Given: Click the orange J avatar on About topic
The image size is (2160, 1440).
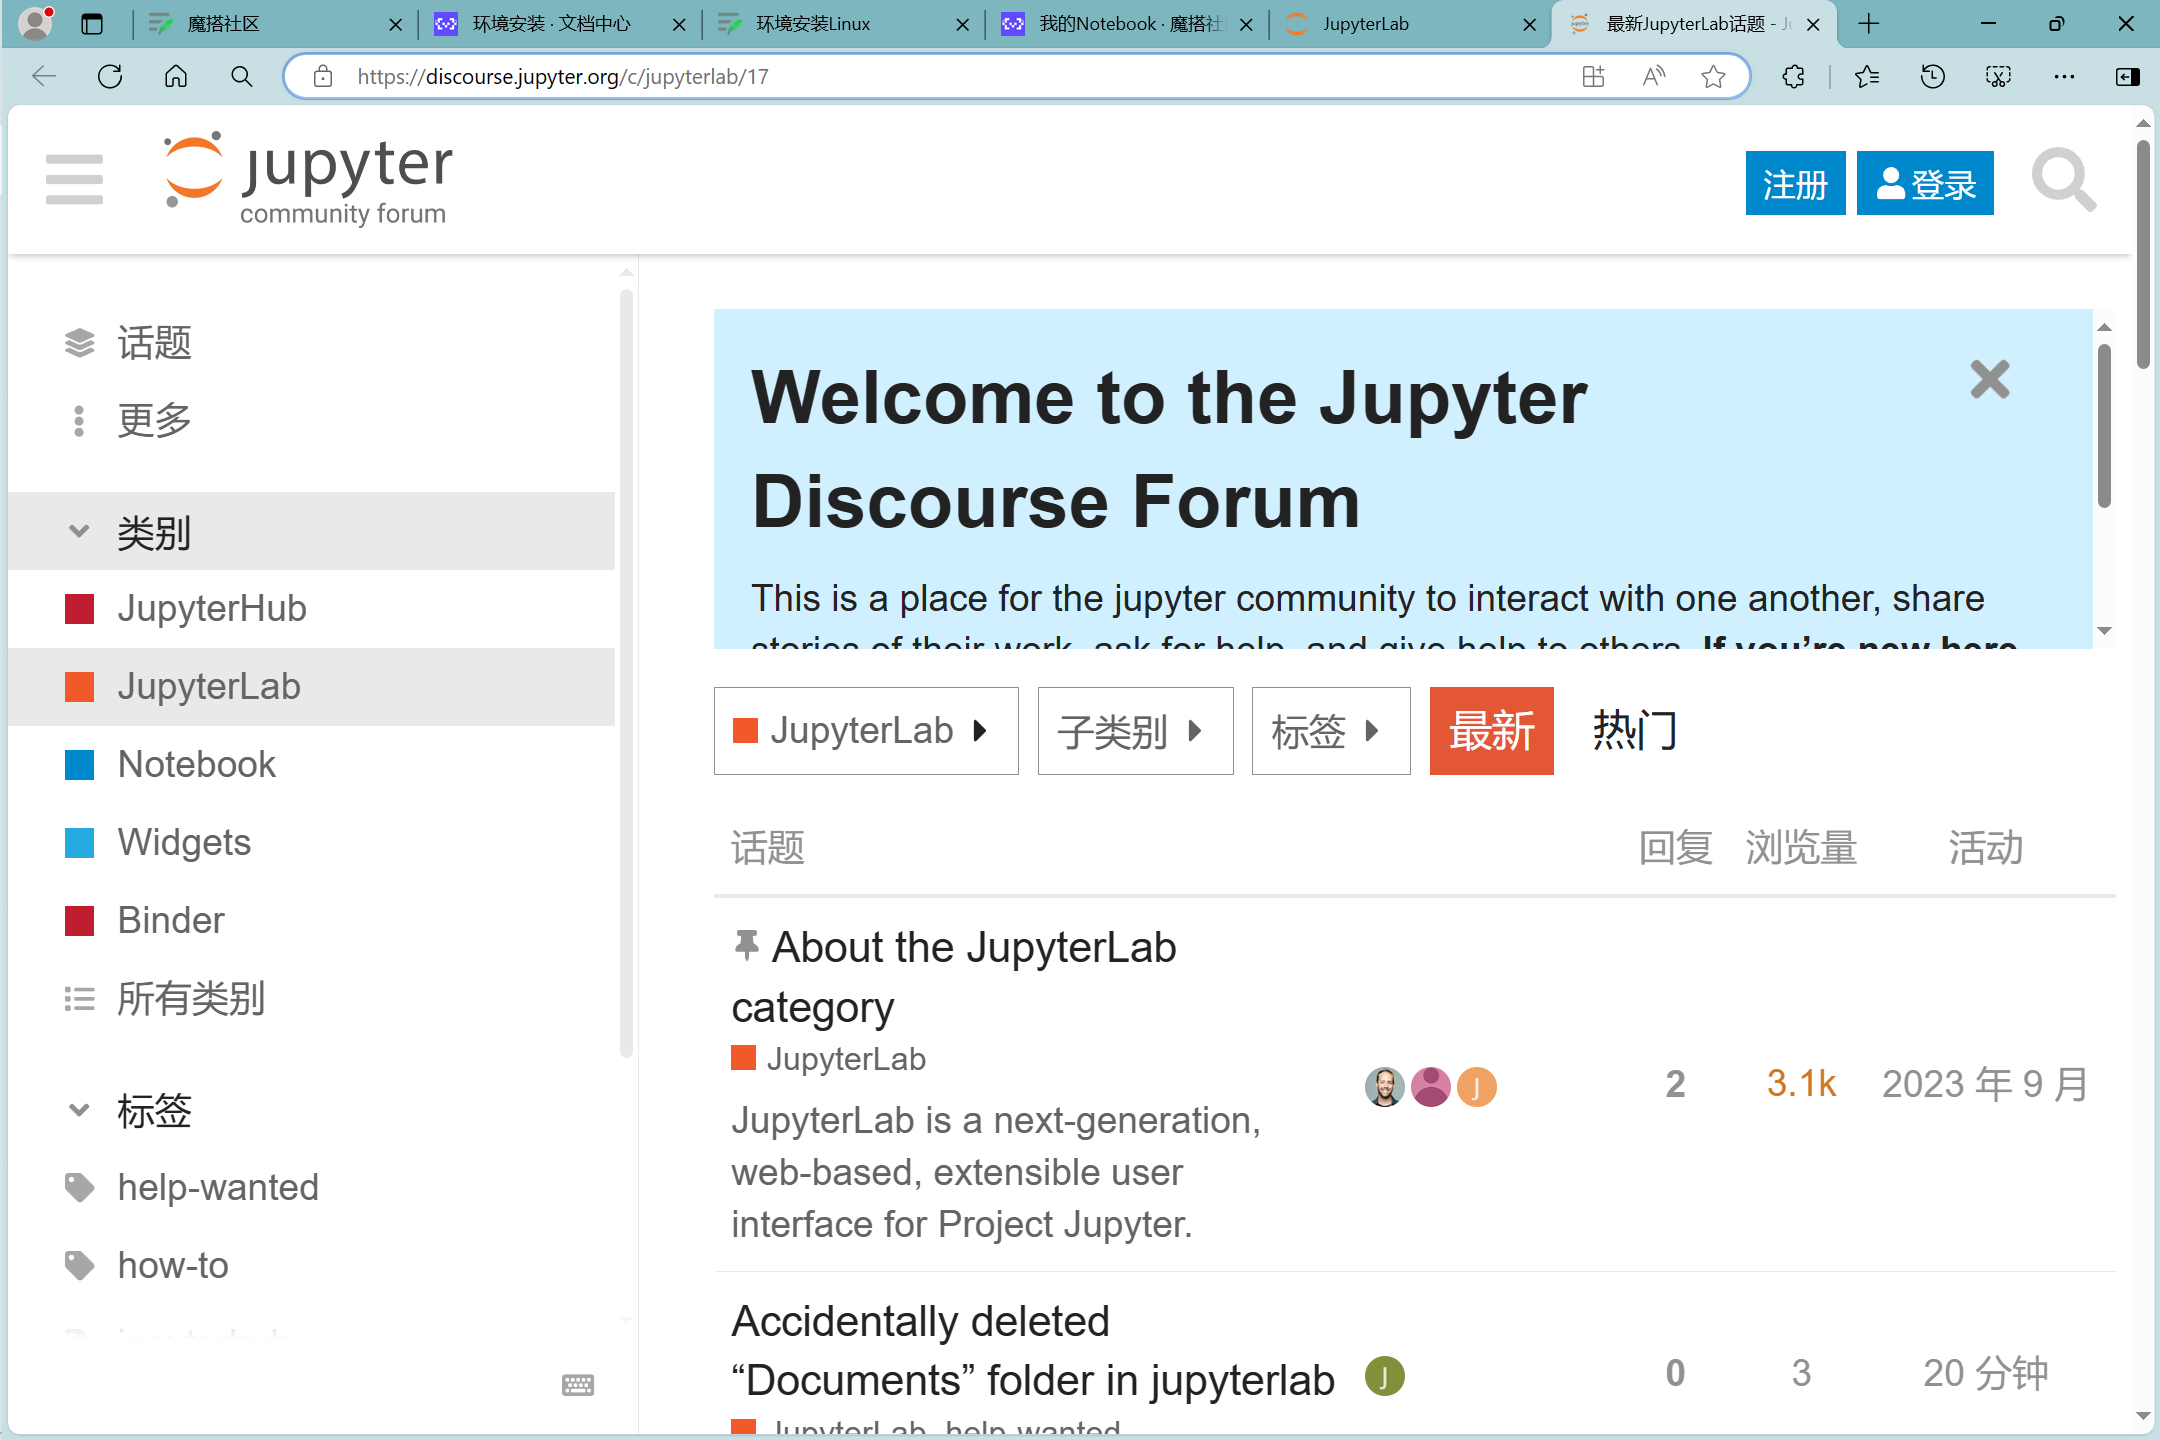Looking at the screenshot, I should point(1476,1087).
